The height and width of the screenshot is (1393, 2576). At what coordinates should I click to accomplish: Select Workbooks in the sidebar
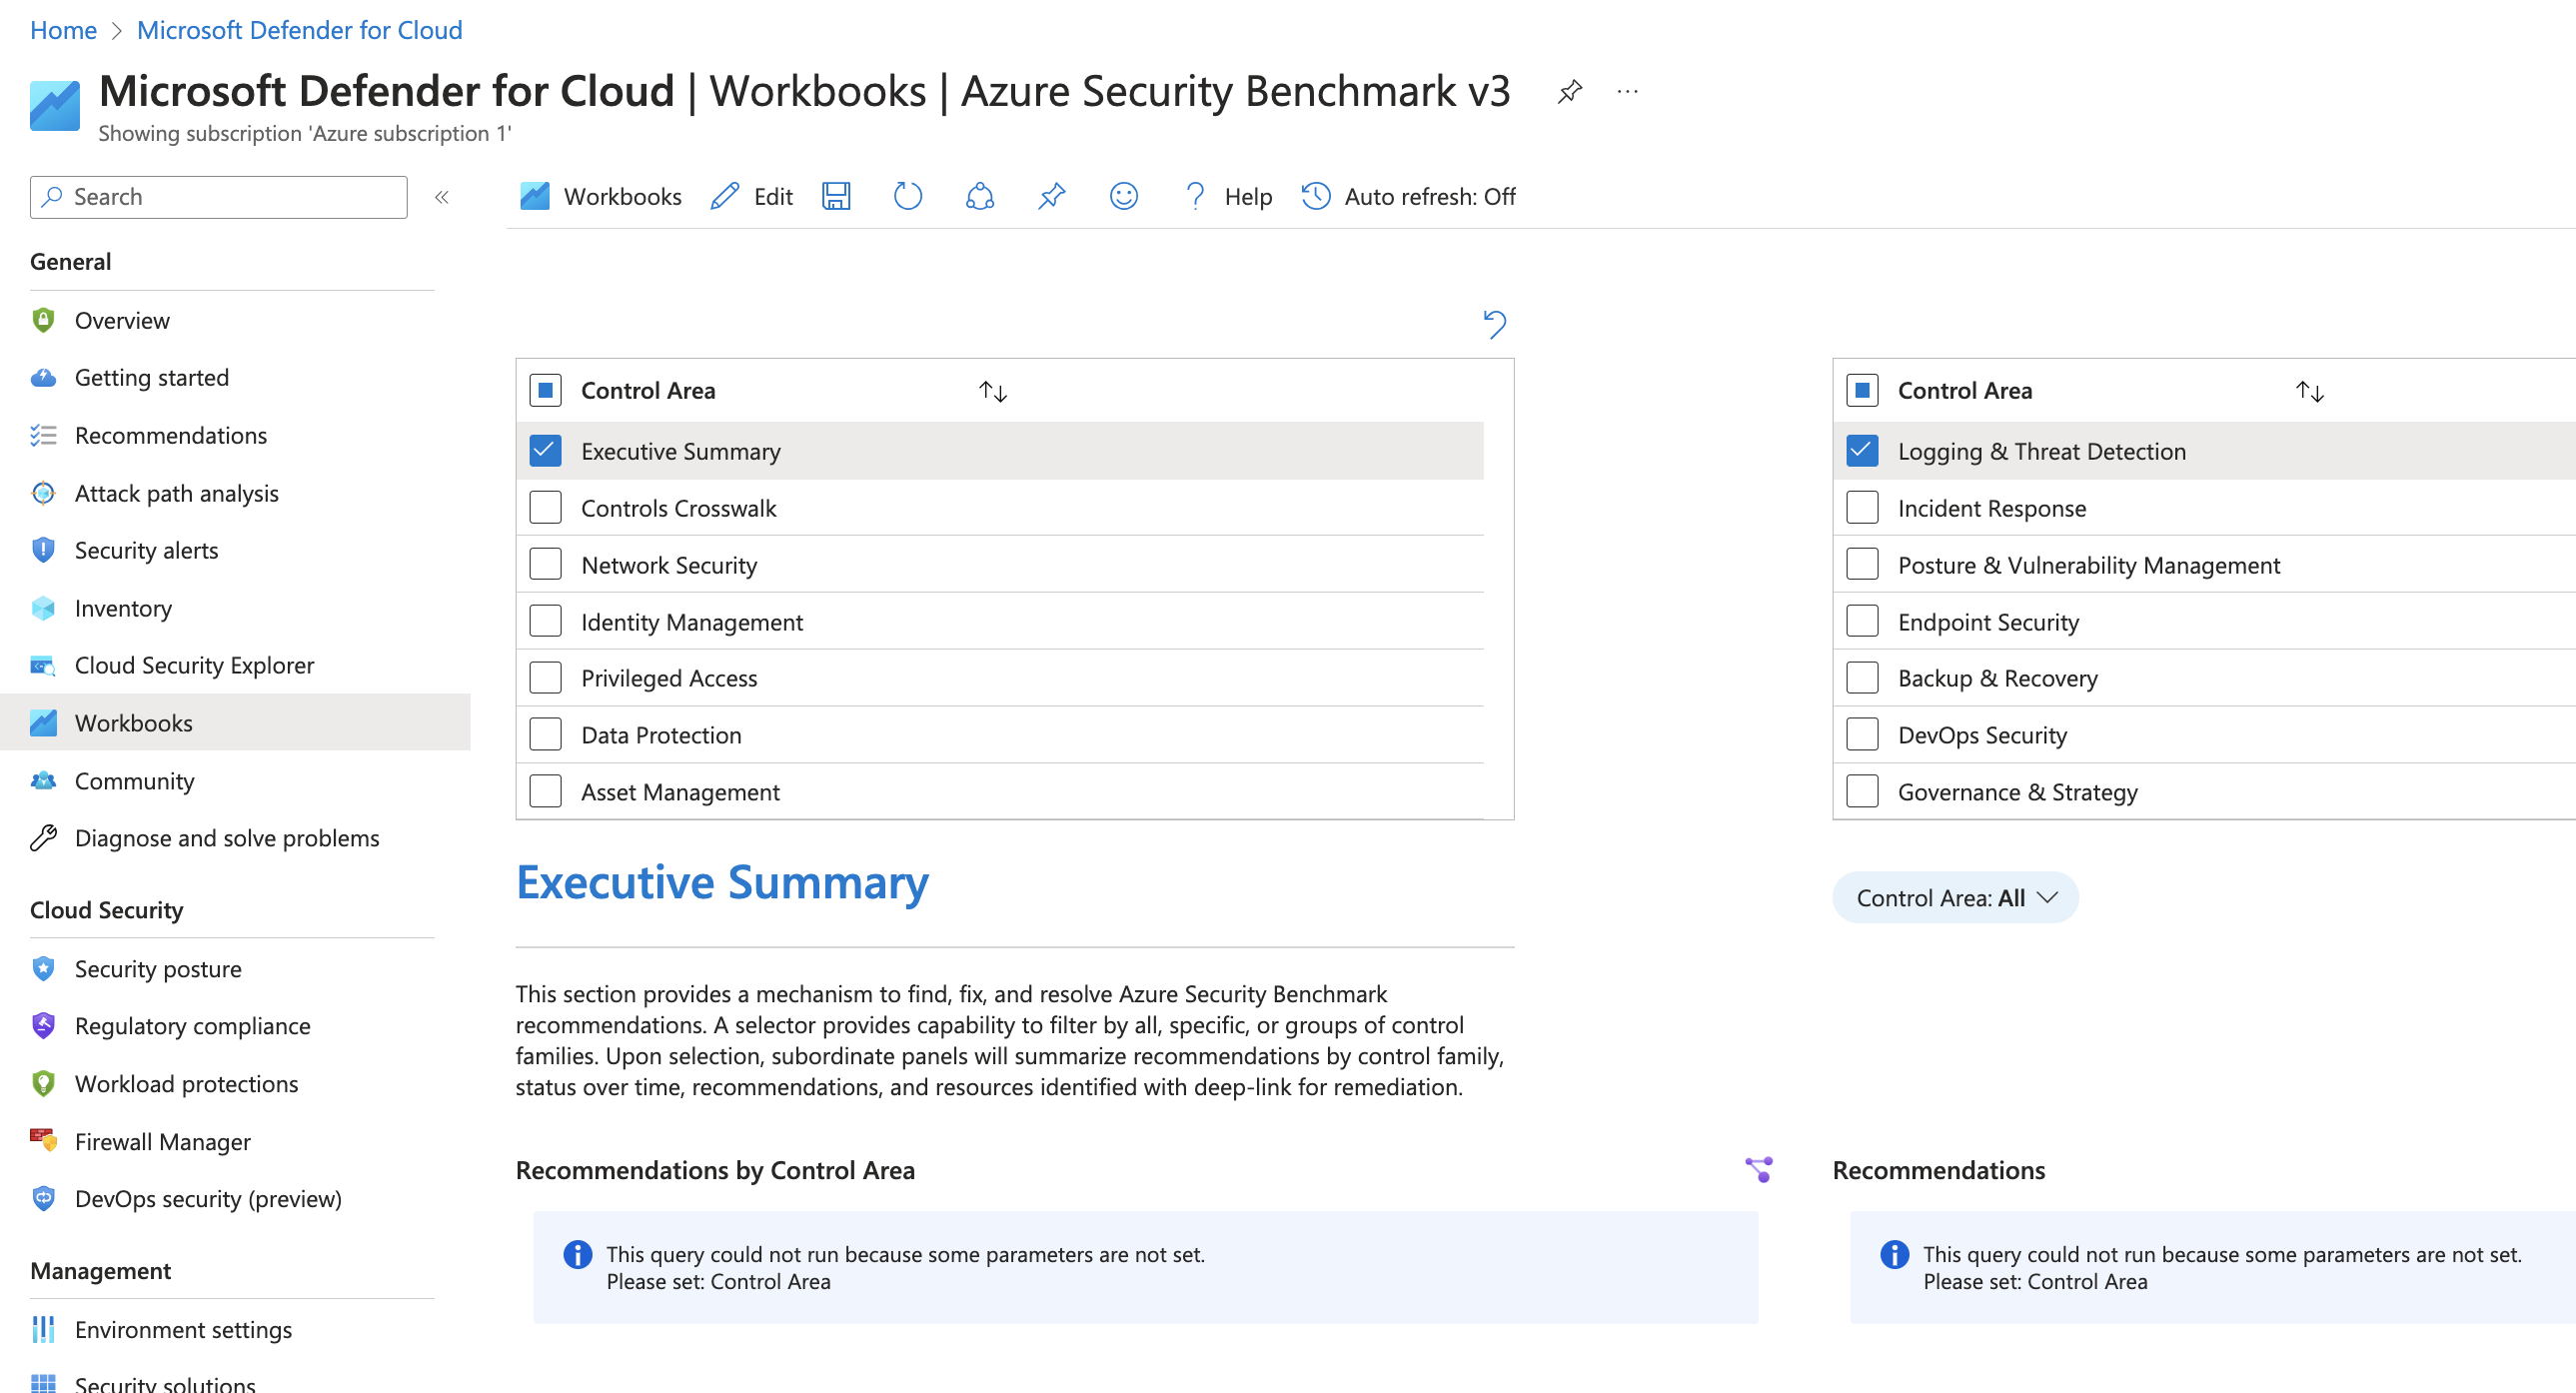[235, 723]
